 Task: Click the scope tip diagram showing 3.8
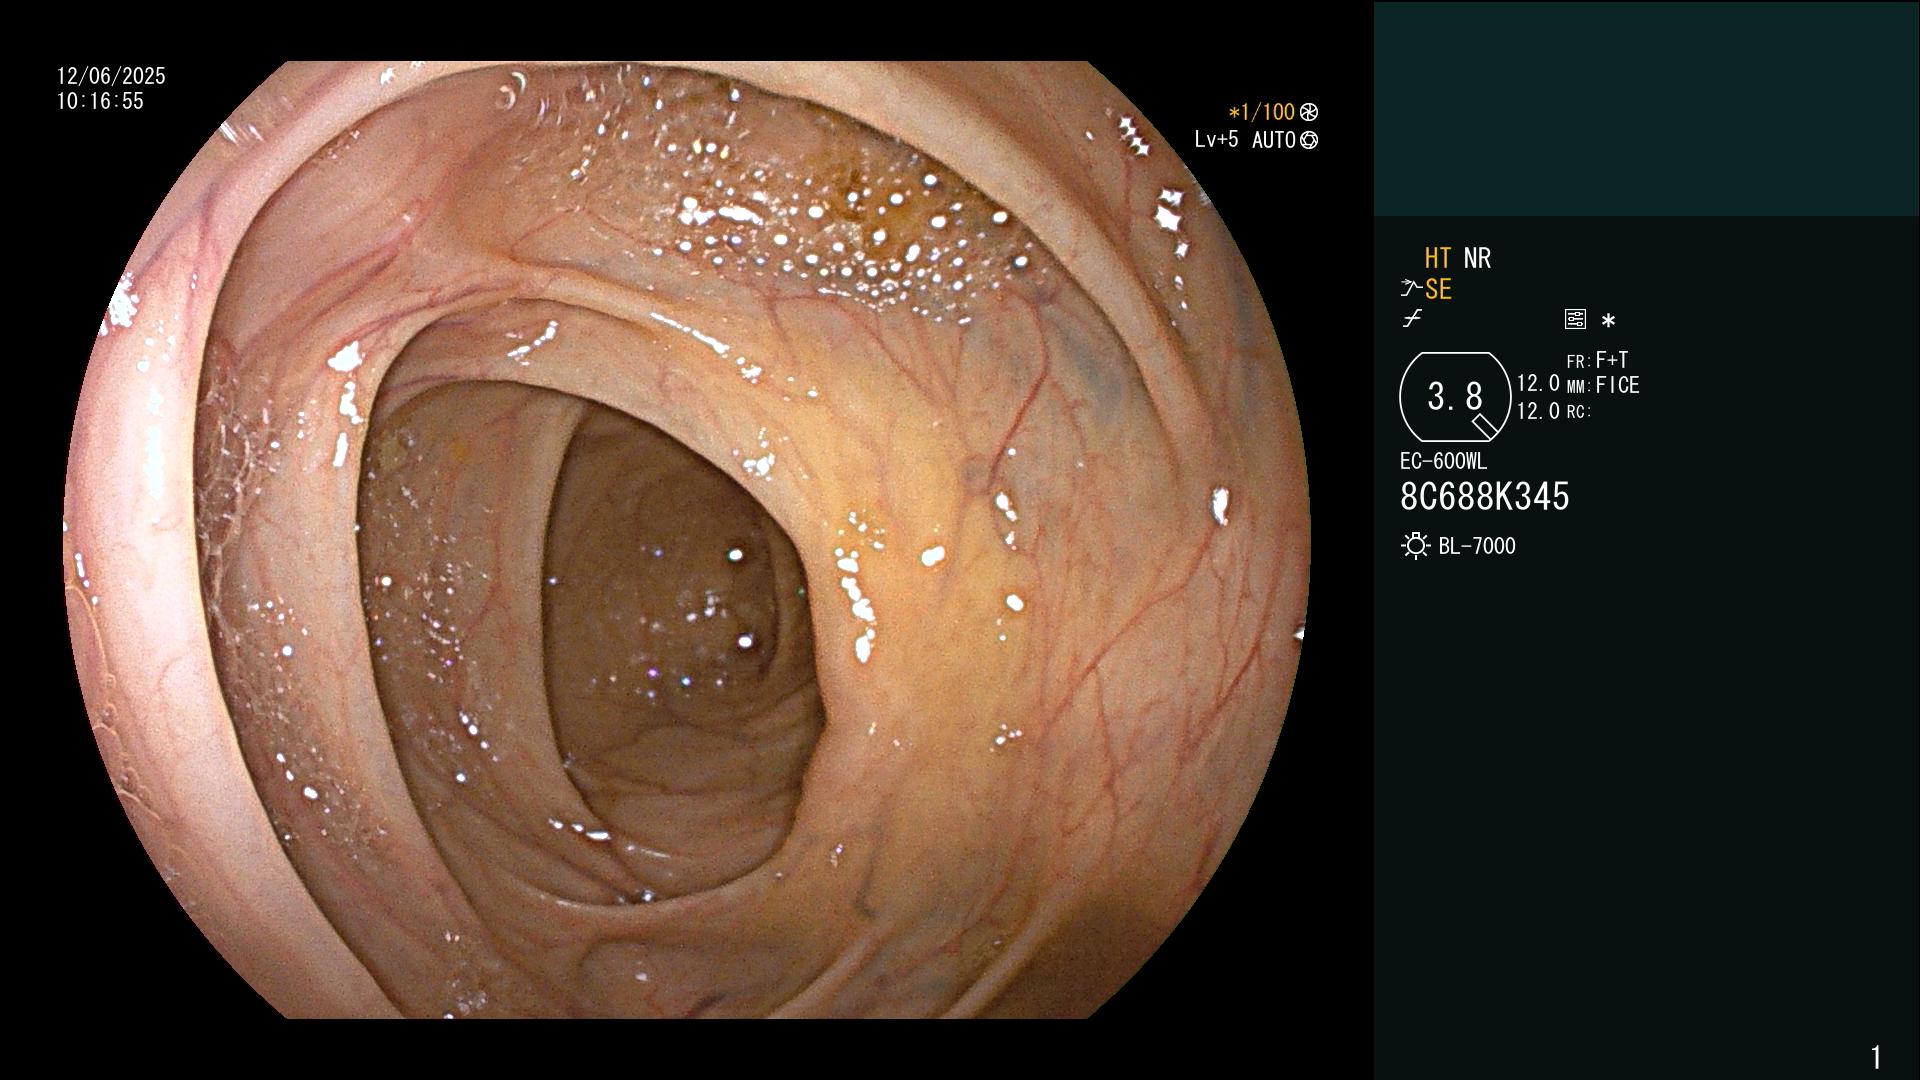(1455, 397)
